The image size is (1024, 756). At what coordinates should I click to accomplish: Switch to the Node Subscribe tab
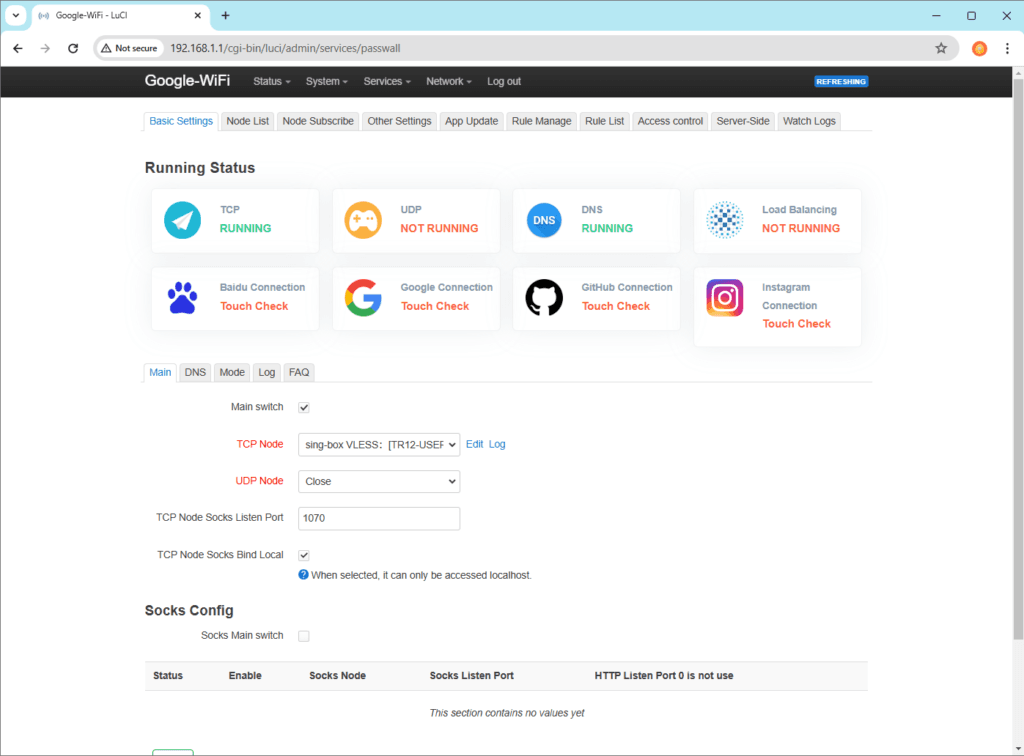(318, 121)
